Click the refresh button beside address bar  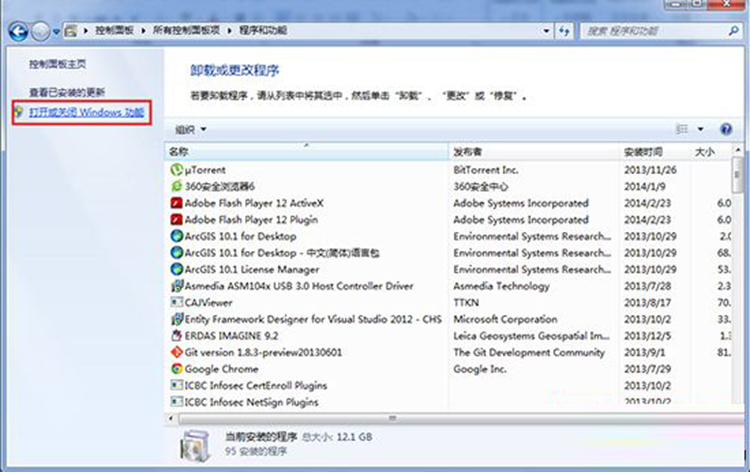[x=564, y=32]
